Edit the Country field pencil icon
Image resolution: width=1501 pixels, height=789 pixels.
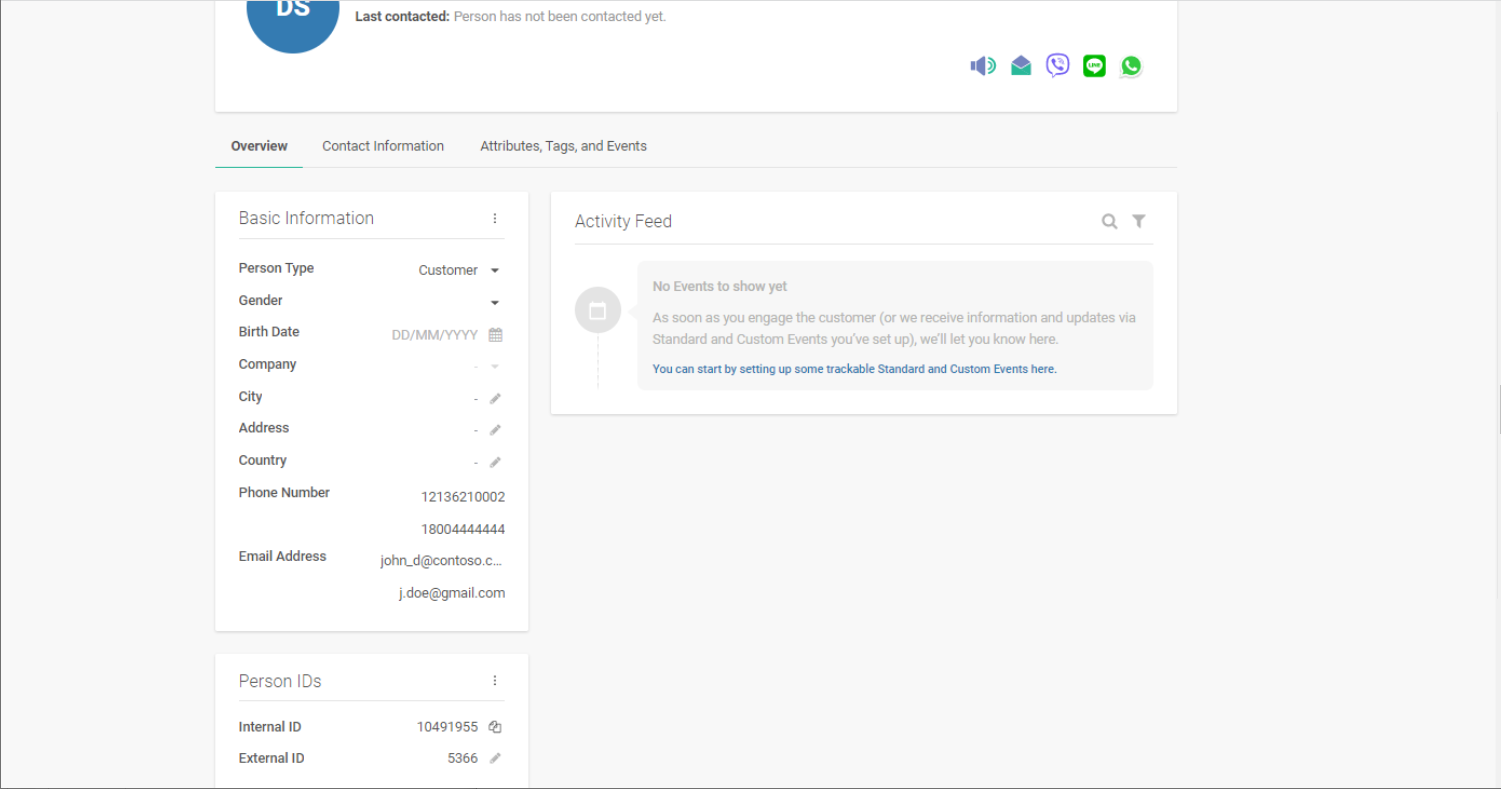coord(495,462)
